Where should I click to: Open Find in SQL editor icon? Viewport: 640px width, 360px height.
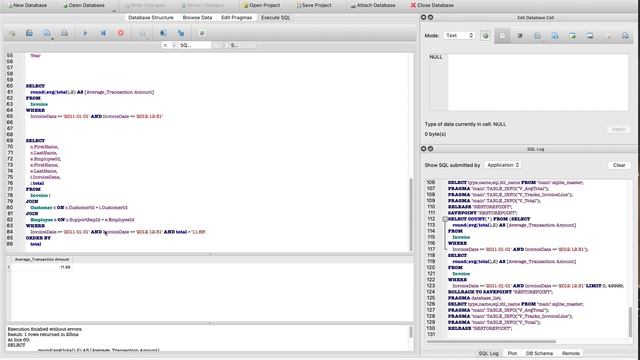(x=163, y=33)
